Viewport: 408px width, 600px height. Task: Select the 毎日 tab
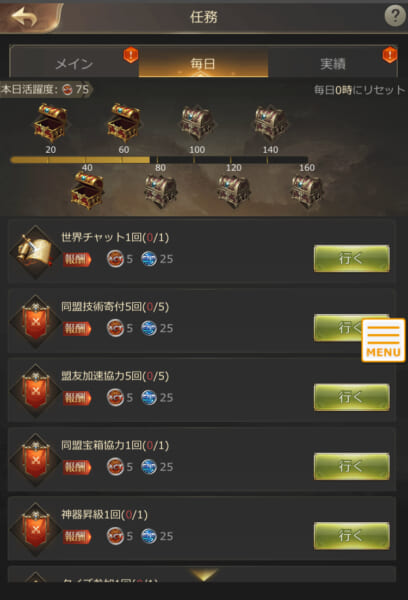coord(203,62)
